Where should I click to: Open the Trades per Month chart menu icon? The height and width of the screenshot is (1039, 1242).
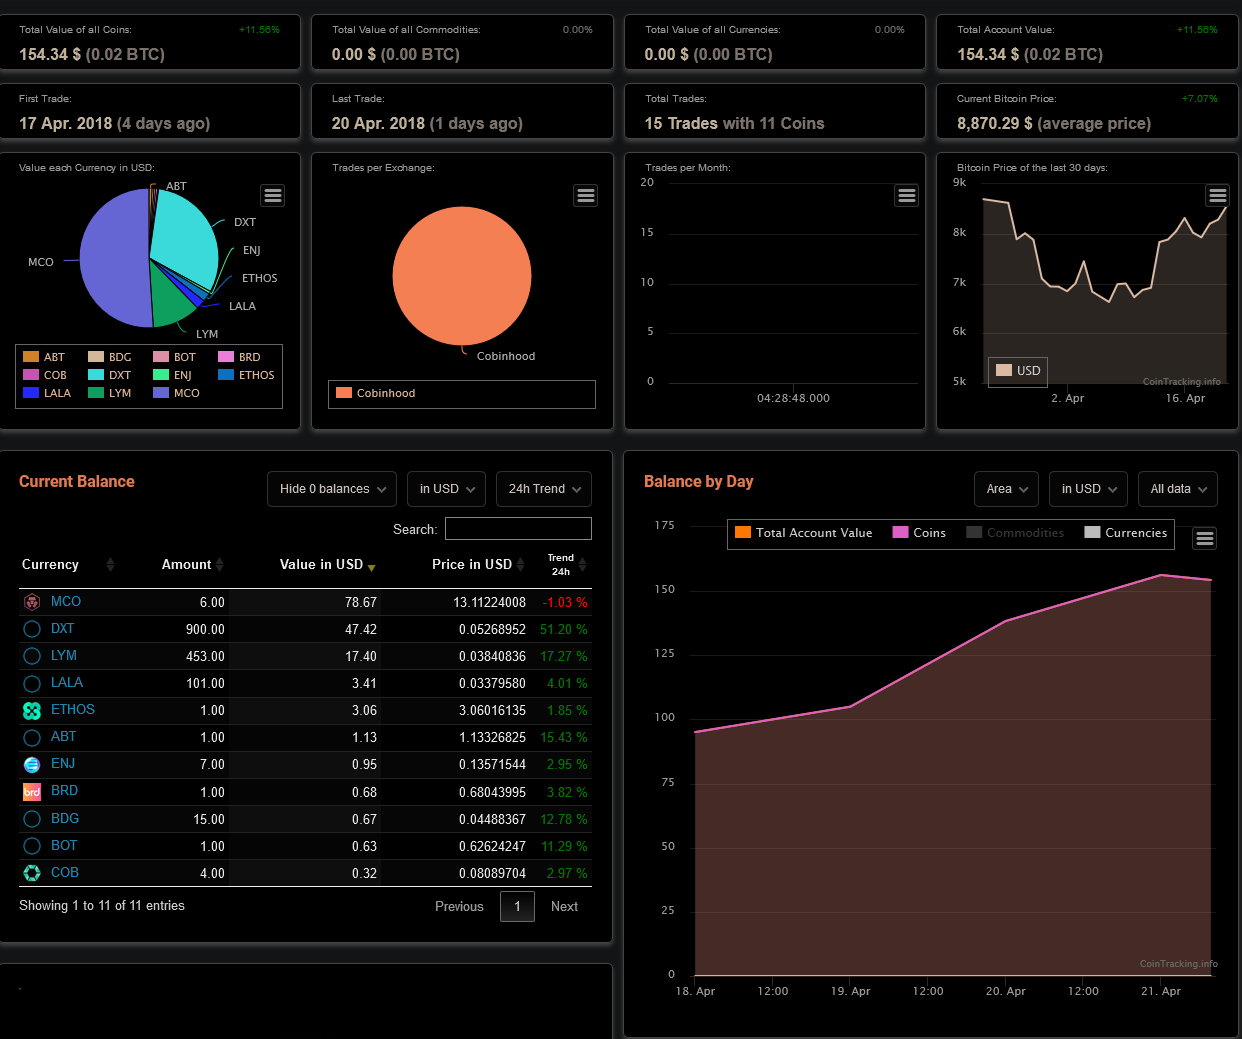(907, 196)
